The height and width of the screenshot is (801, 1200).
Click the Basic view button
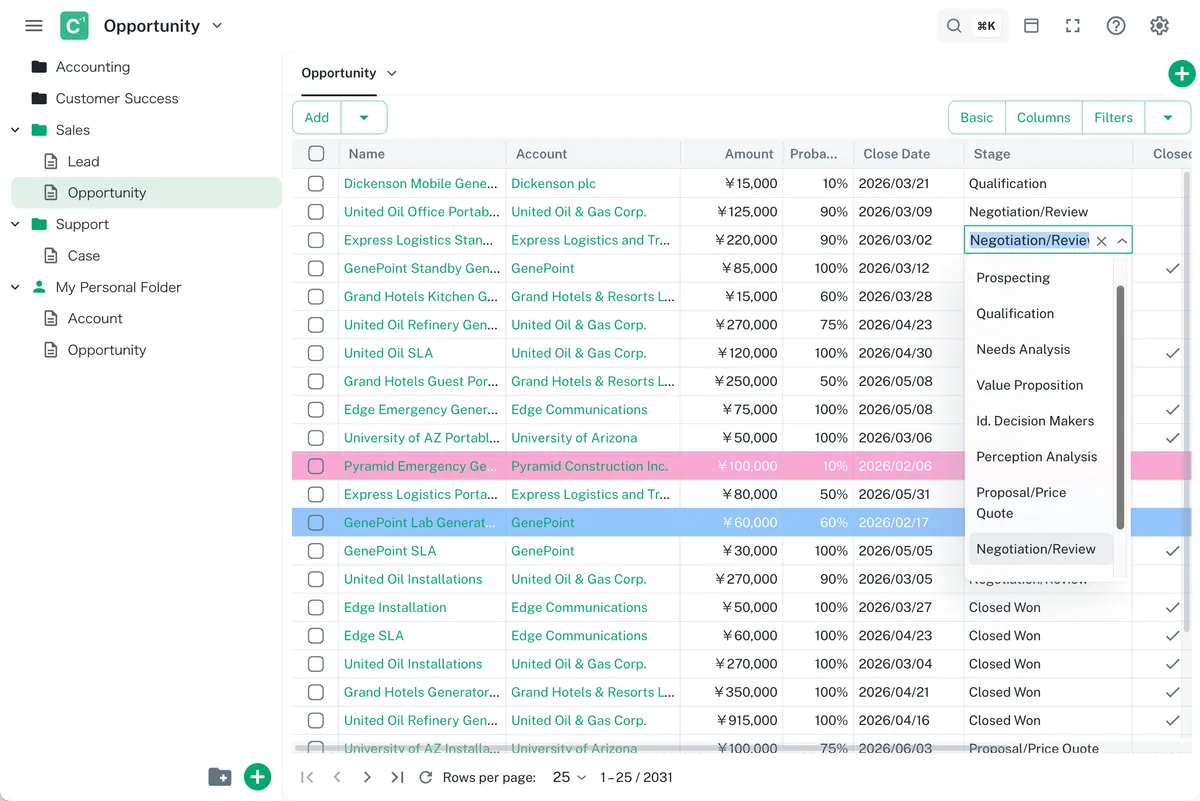[976, 117]
